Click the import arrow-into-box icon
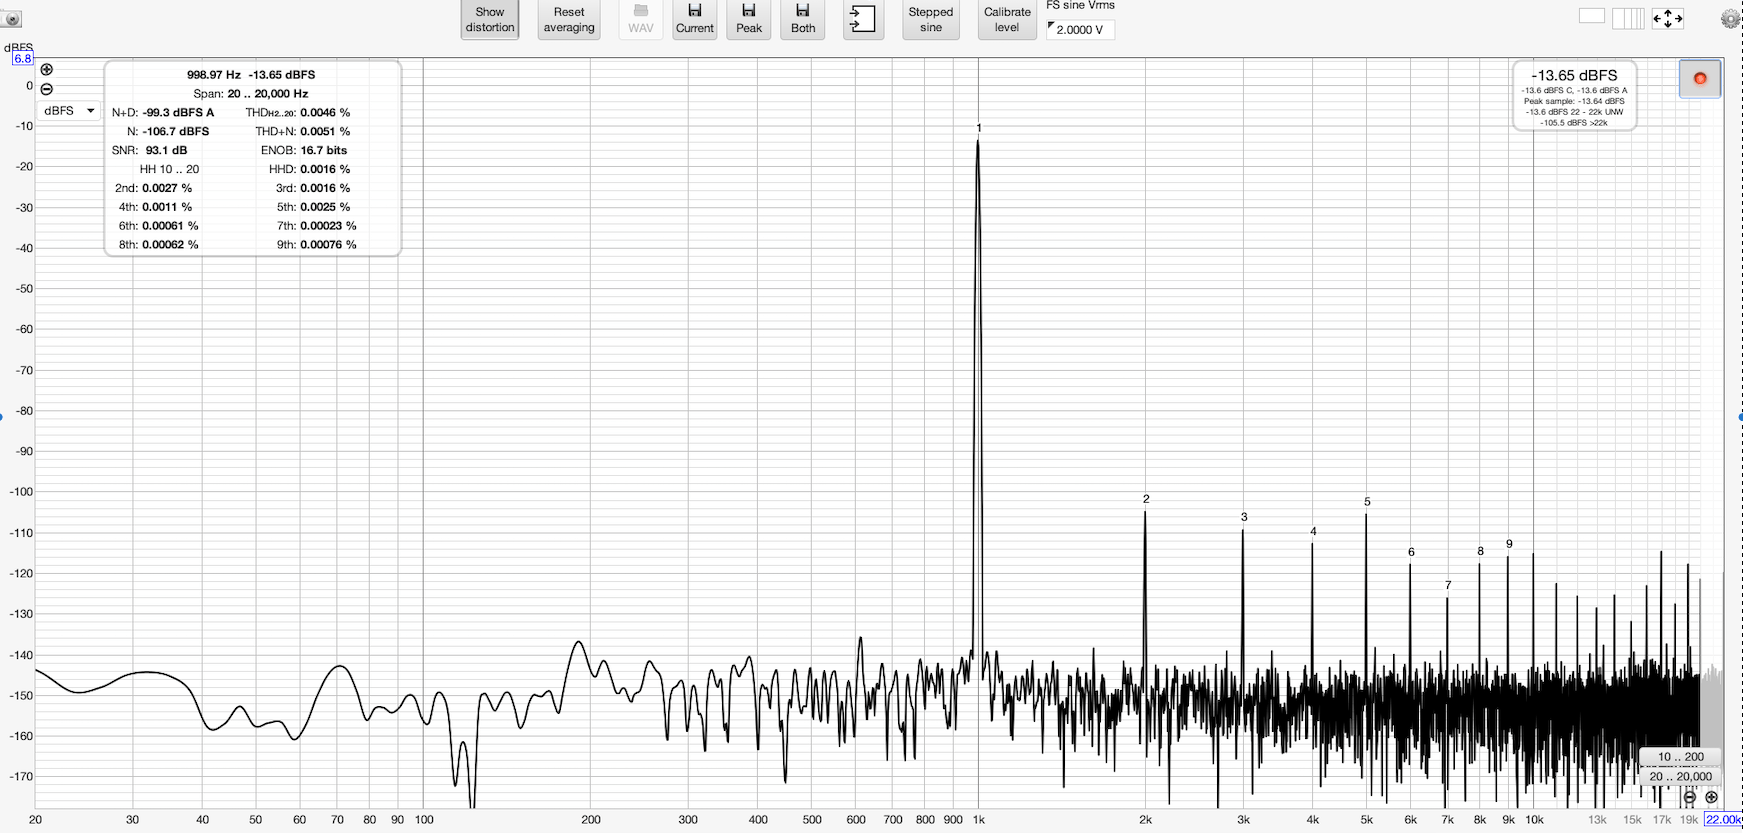1743x833 pixels. tap(863, 19)
